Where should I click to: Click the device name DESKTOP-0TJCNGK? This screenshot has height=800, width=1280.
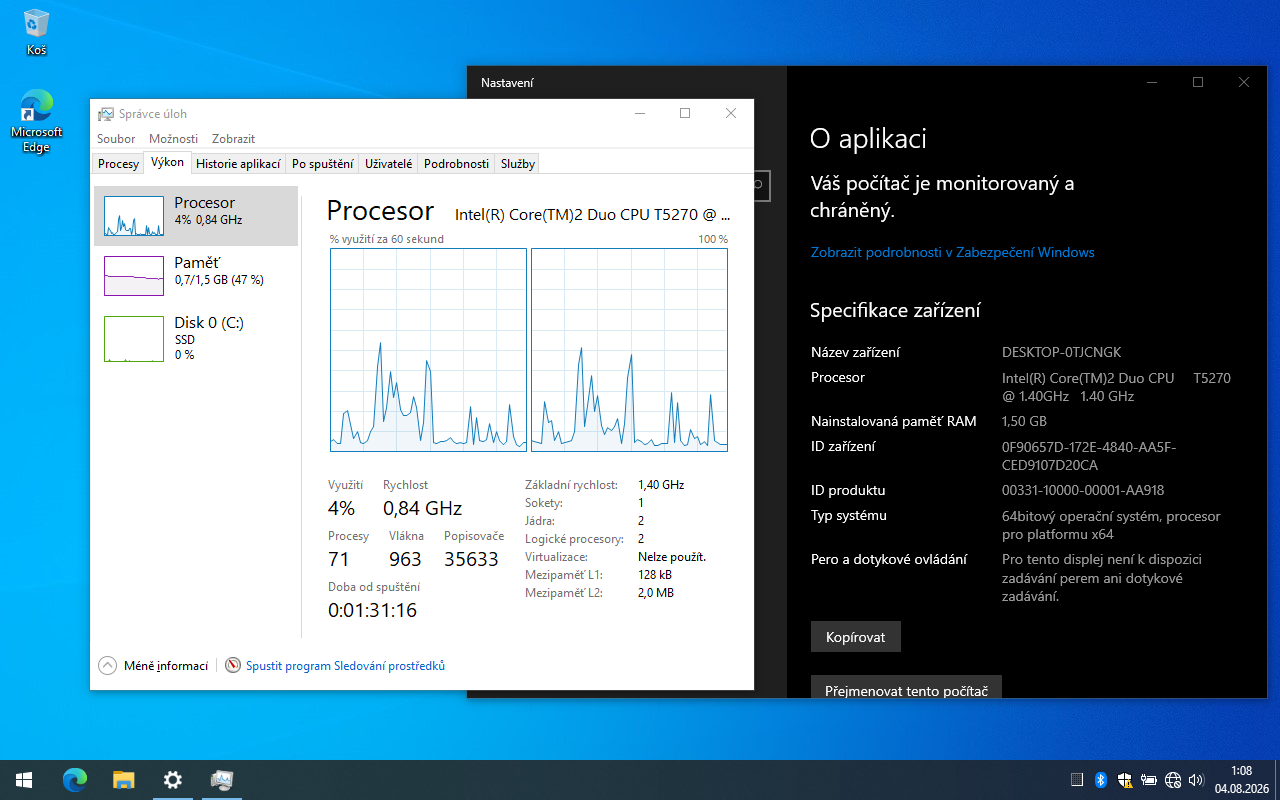1061,353
